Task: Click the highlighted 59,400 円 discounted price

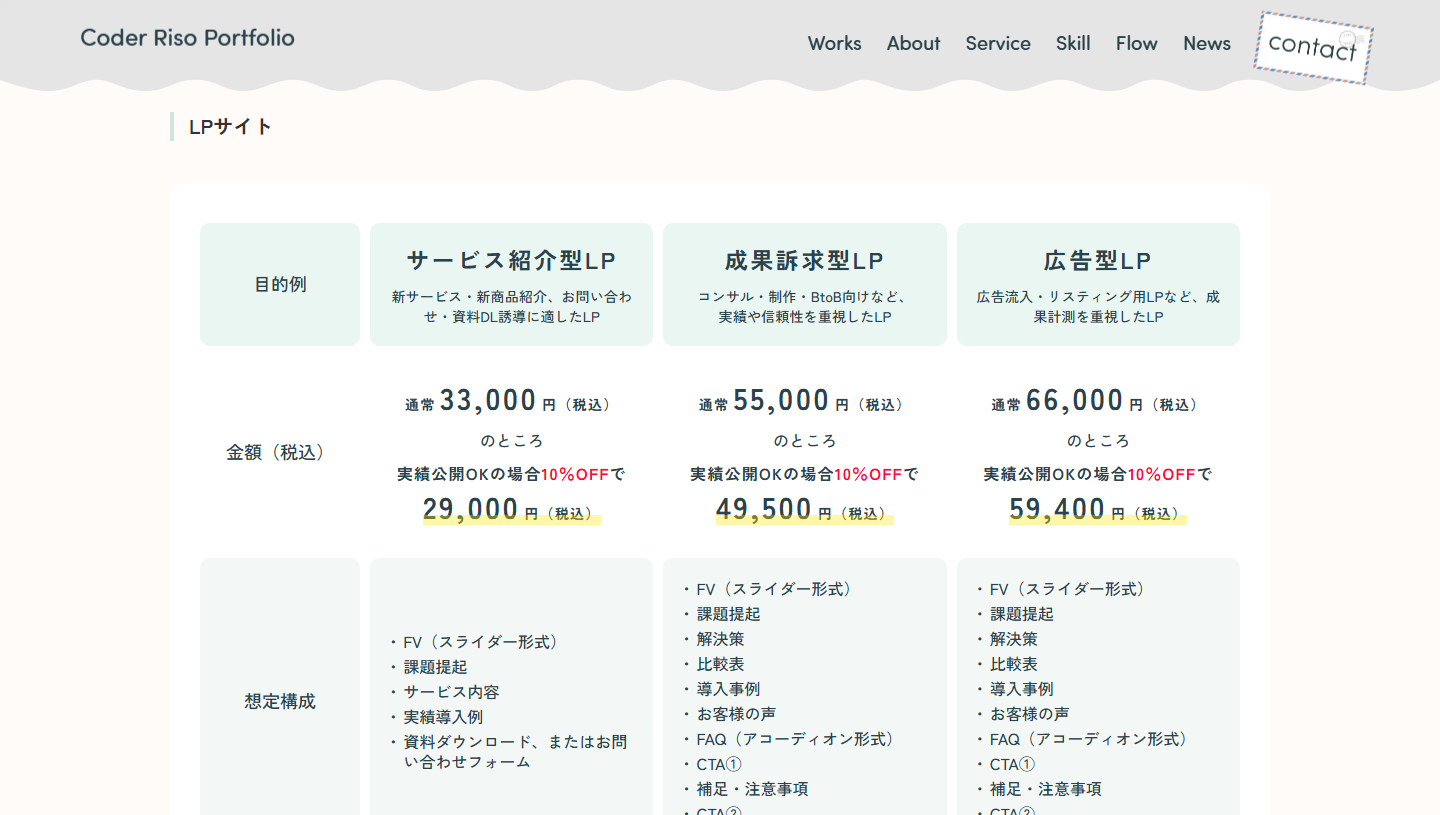Action: pos(1098,510)
